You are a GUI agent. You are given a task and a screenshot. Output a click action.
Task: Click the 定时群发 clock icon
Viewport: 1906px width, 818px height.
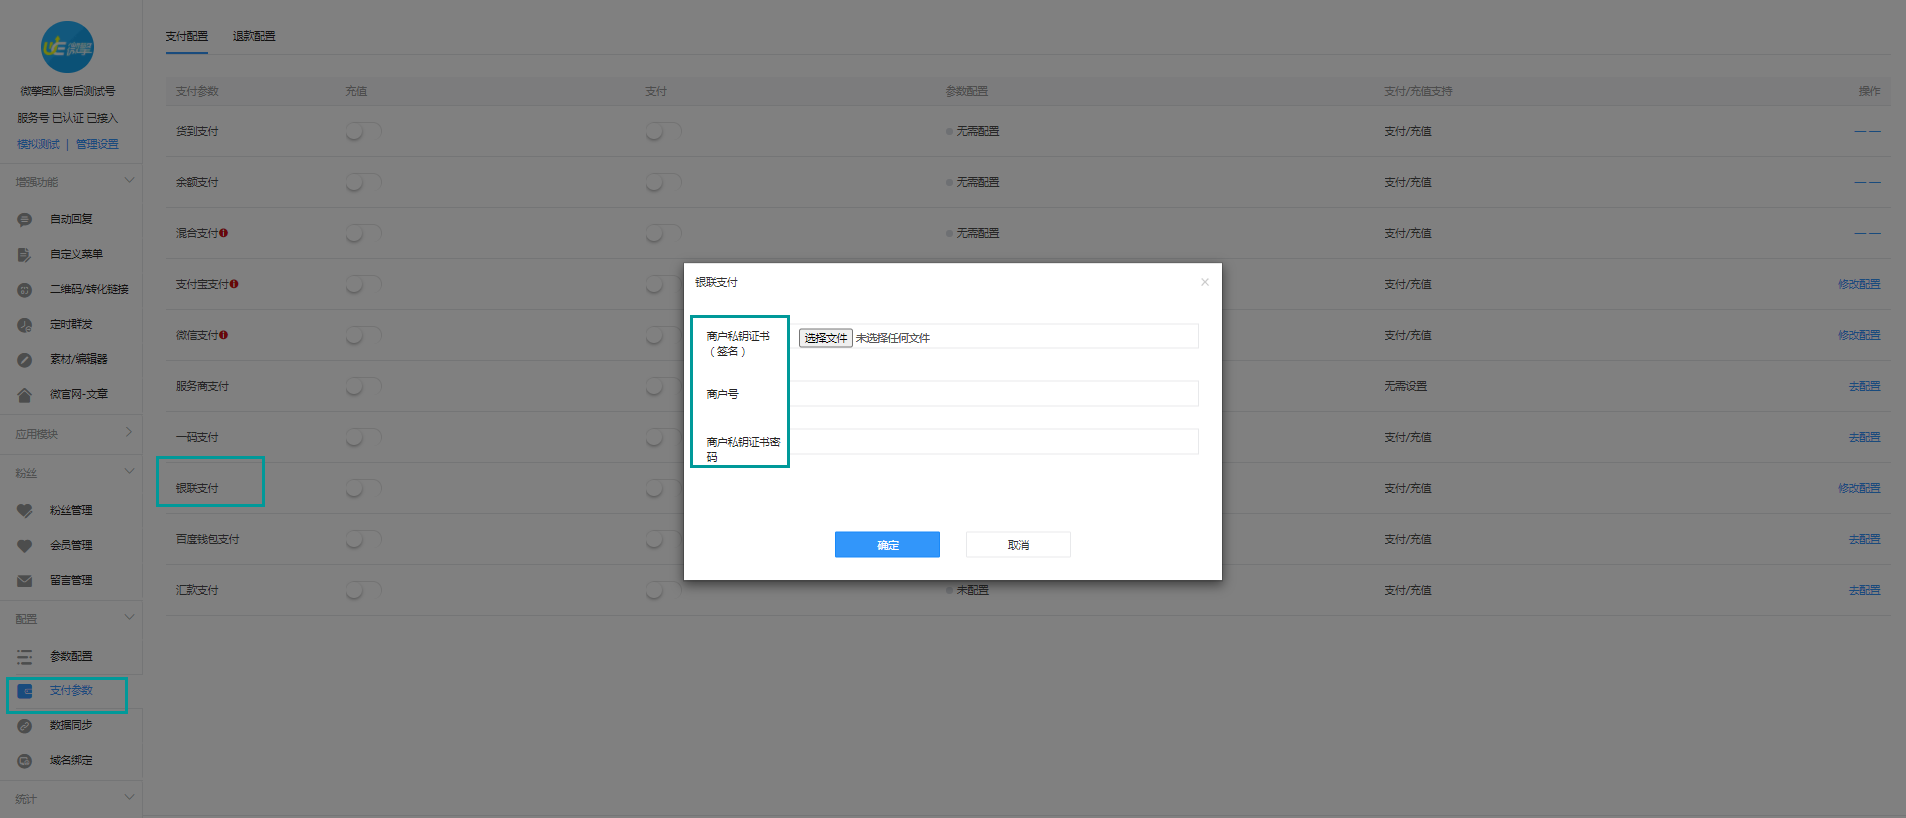click(25, 324)
